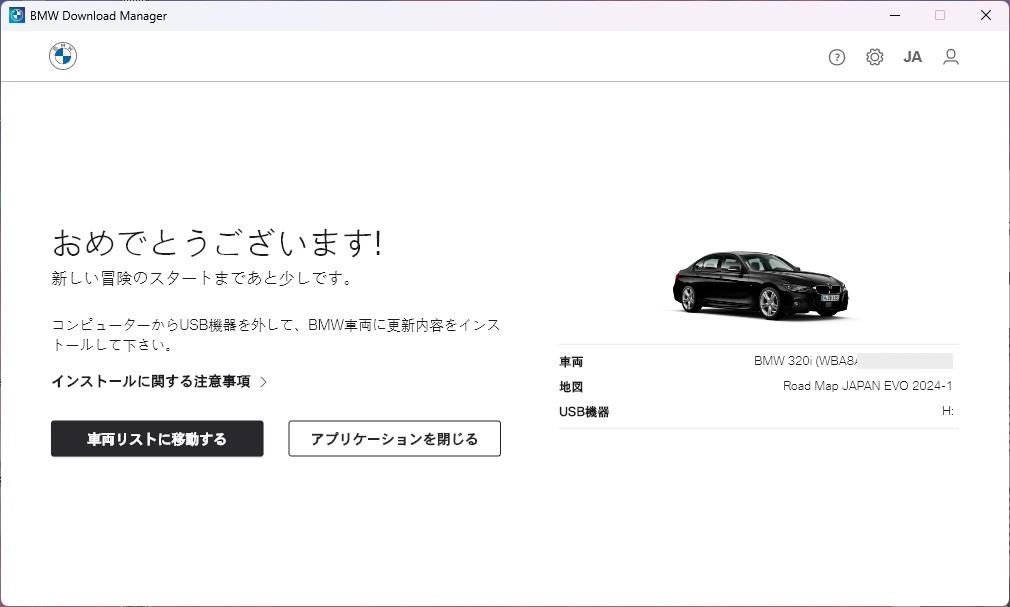Screen dimensions: 1010x607
Task: Click the black BMW 320i car image
Action: pyautogui.click(x=760, y=285)
